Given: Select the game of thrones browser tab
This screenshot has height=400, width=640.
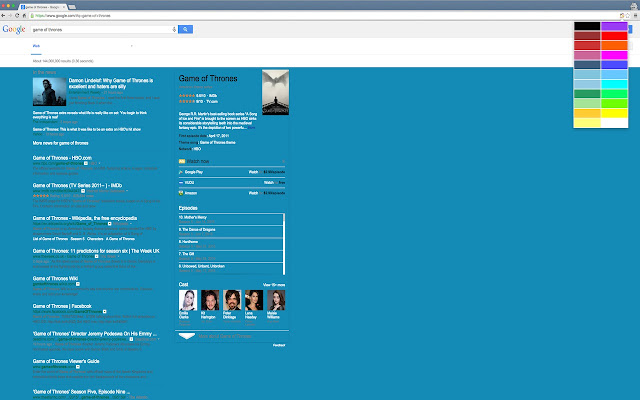Looking at the screenshot, I should 42,7.
